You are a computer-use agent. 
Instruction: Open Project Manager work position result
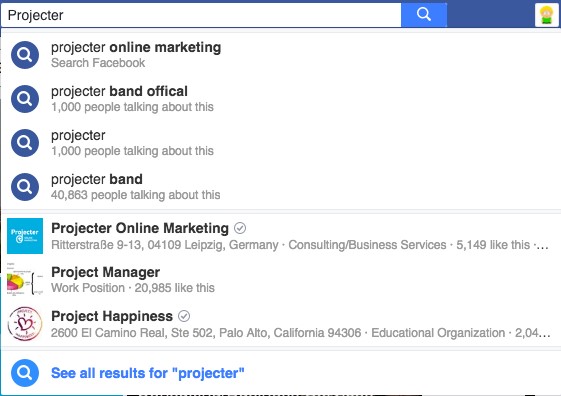[x=280, y=279]
